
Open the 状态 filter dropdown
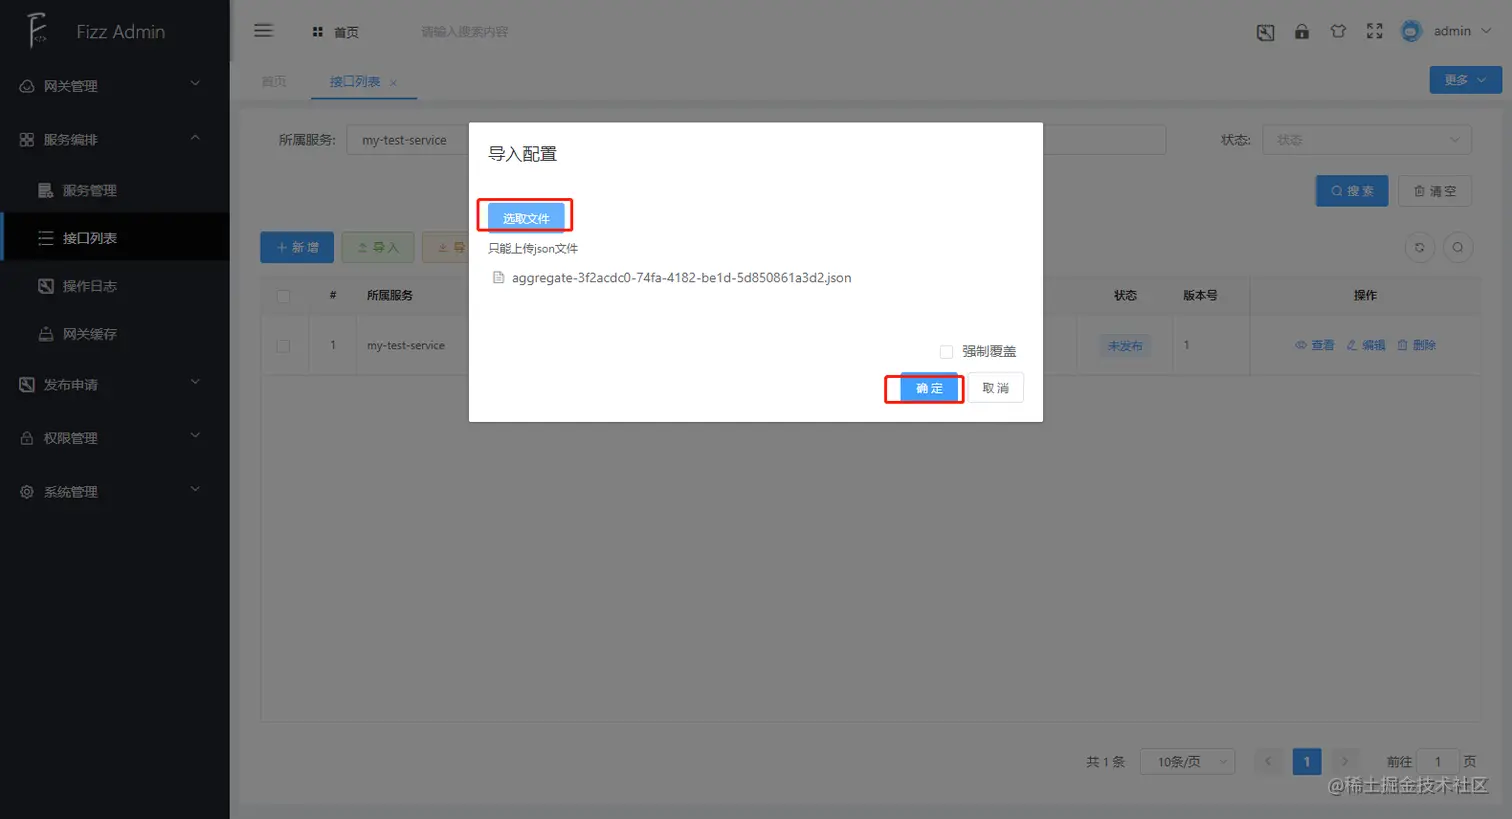tap(1366, 140)
